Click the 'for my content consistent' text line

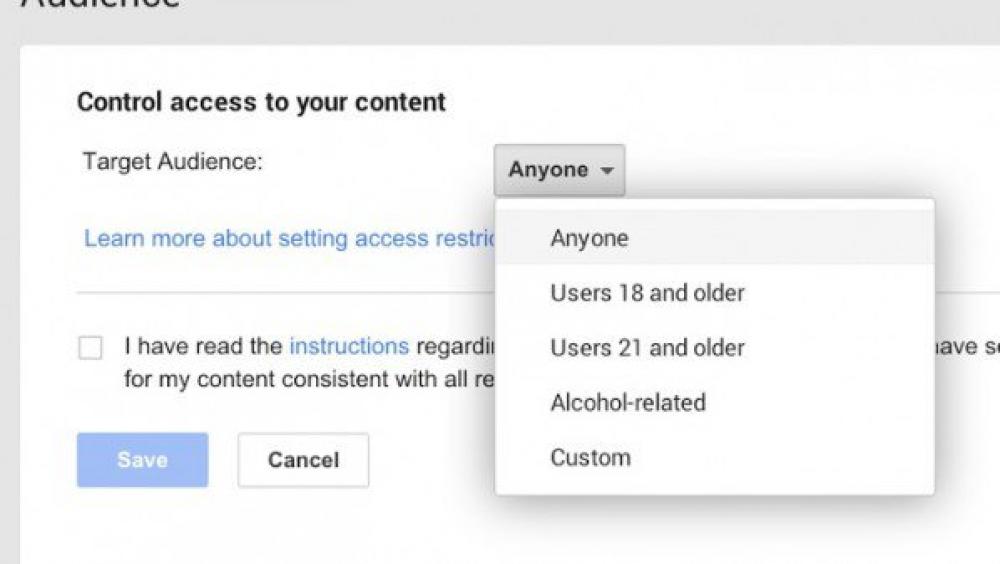300,380
